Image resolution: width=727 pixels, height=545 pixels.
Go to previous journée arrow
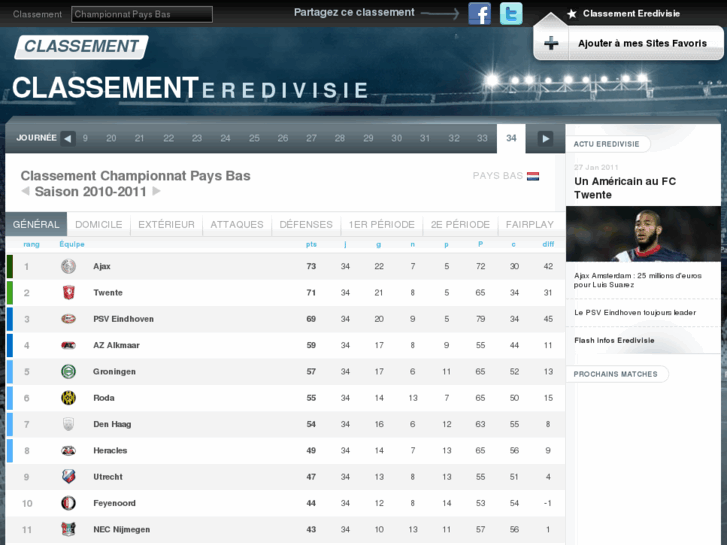coord(68,138)
